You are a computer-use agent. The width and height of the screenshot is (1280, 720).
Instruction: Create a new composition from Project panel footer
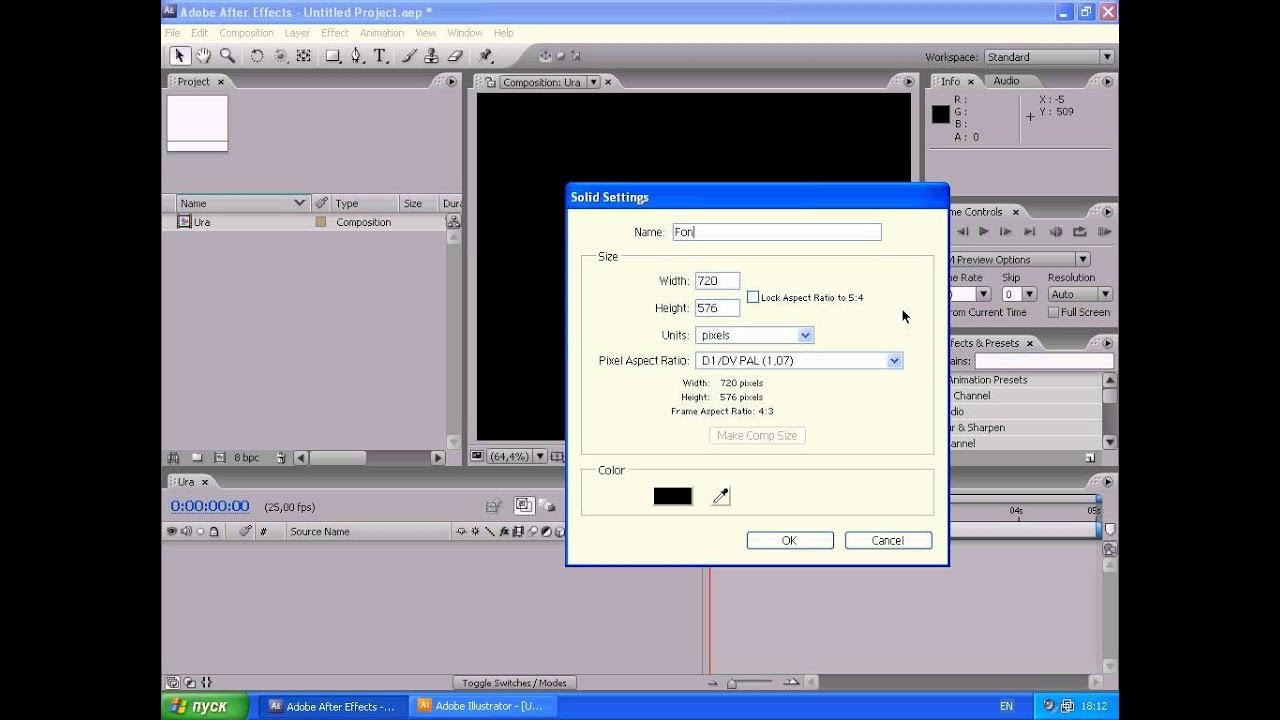pos(219,457)
